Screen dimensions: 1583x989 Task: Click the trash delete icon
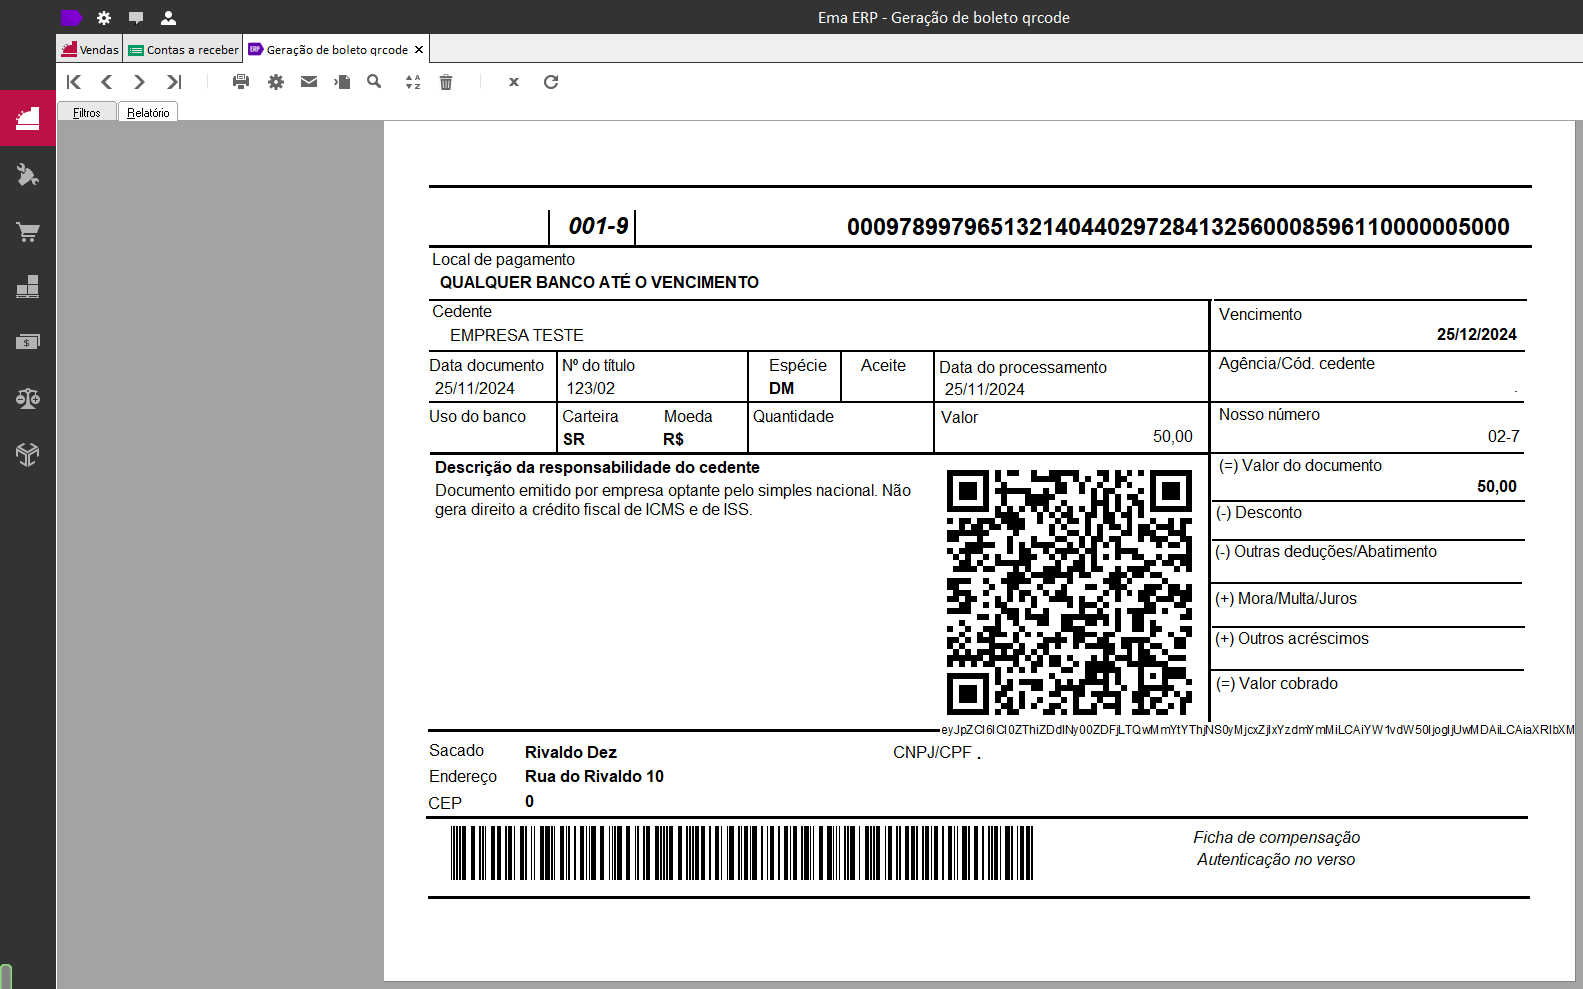[446, 82]
